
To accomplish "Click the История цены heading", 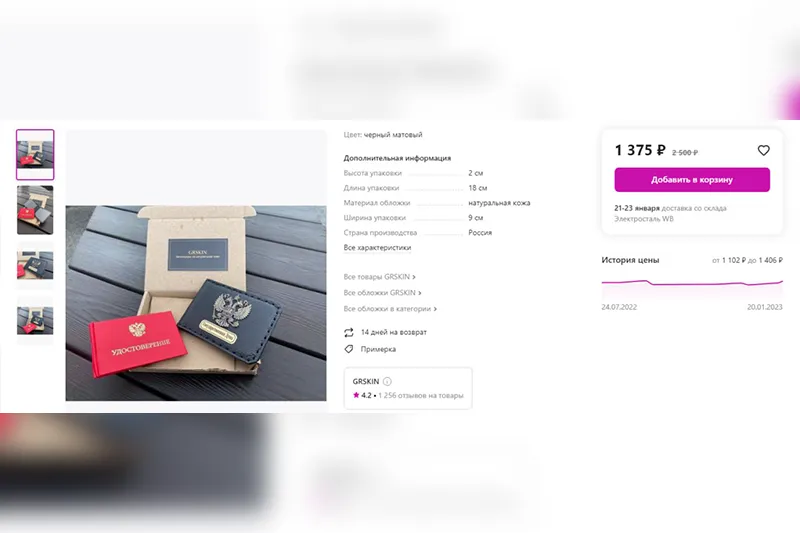I will pos(630,260).
